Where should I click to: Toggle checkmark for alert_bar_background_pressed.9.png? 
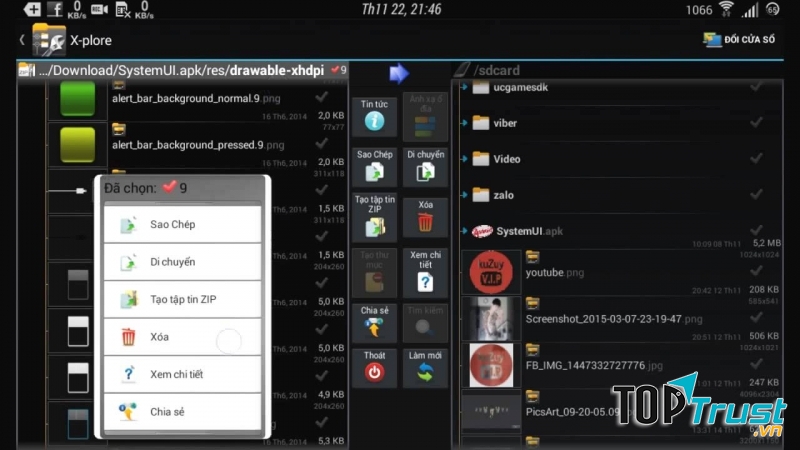[x=321, y=143]
